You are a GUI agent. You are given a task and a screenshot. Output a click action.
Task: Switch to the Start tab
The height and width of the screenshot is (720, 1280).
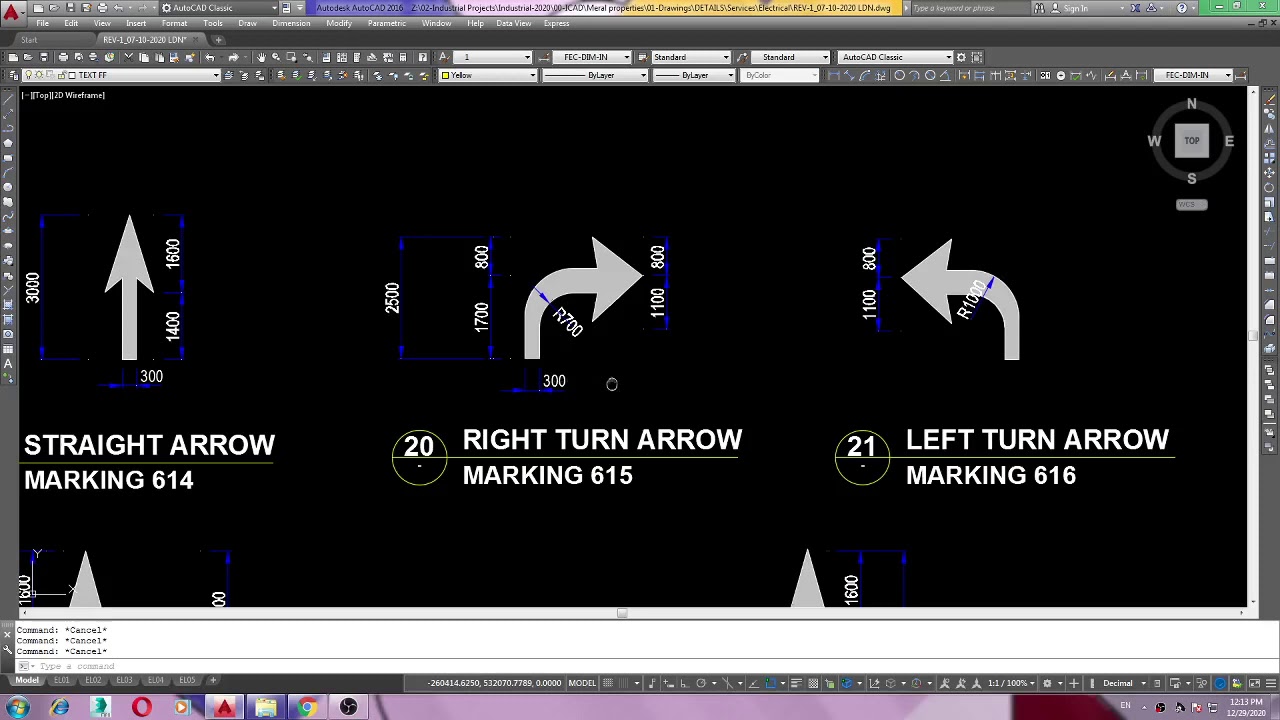[x=29, y=40]
